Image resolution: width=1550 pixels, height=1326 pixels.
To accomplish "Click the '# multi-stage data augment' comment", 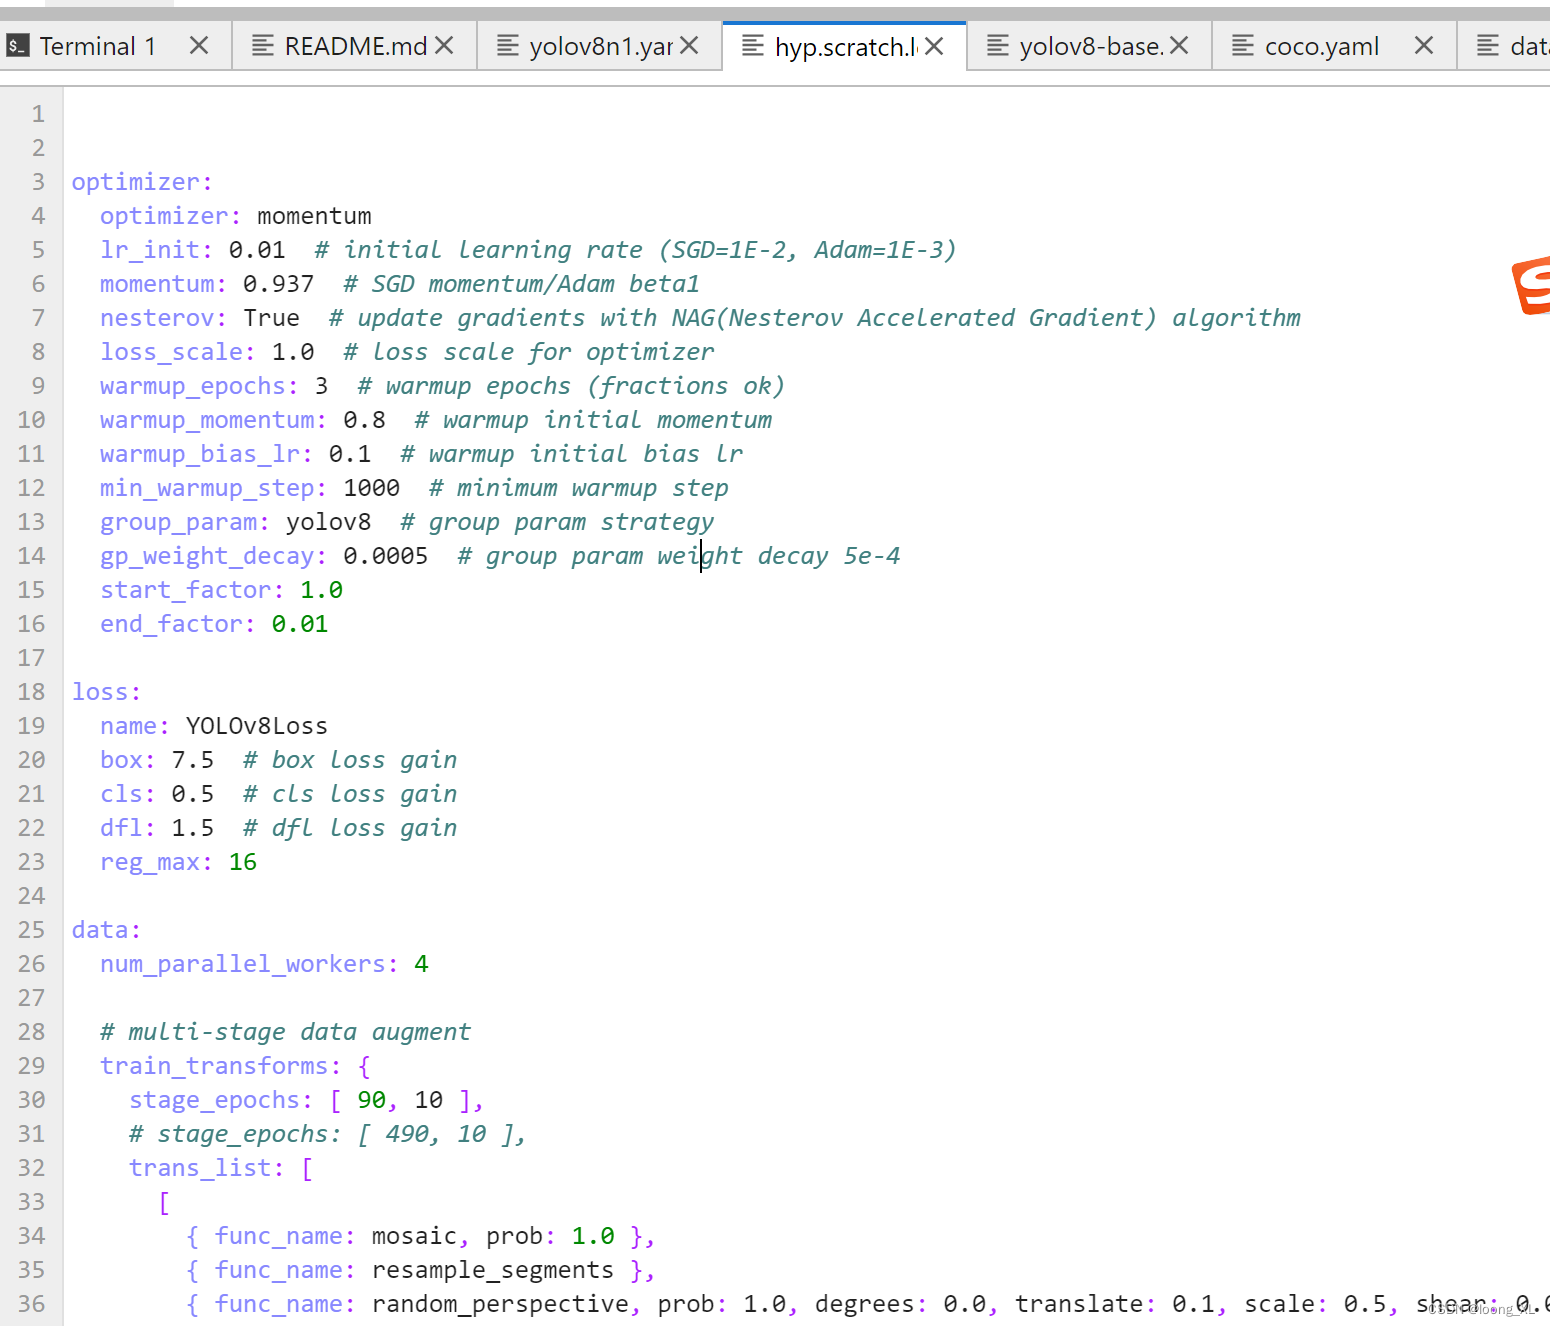I will click(285, 1032).
